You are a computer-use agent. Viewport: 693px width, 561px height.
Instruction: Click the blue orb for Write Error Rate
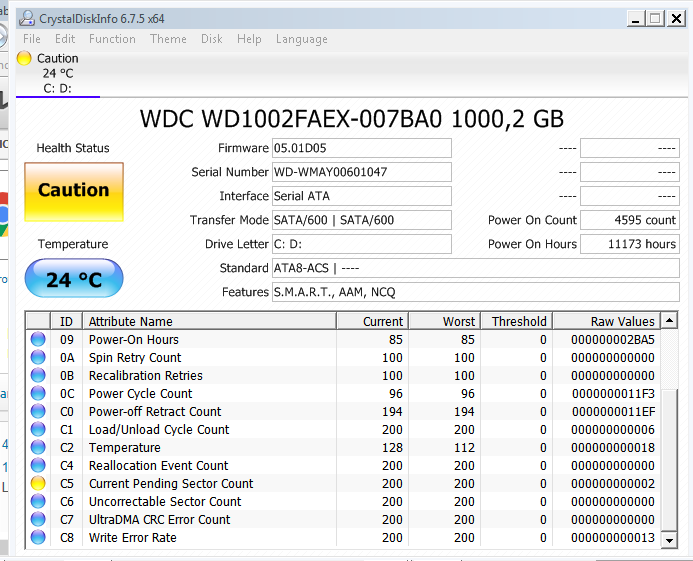point(38,537)
